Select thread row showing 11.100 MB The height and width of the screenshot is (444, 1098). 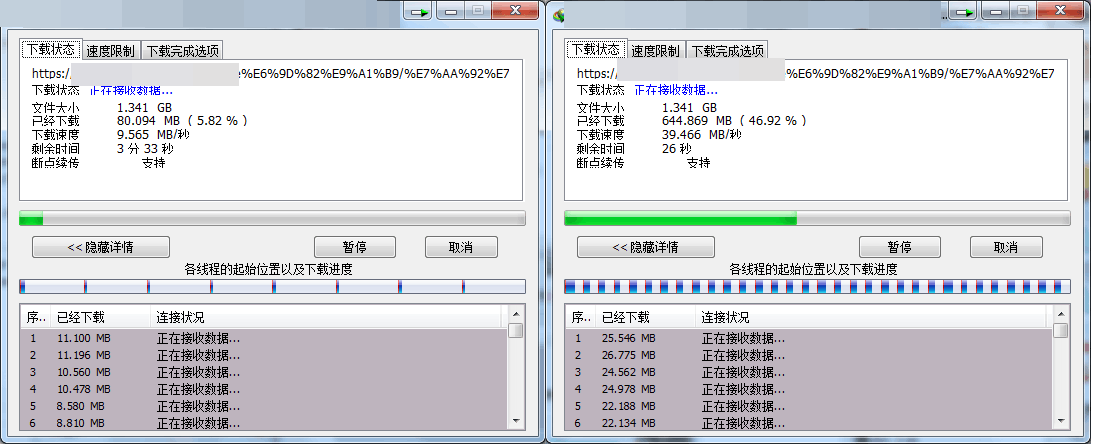click(263, 338)
